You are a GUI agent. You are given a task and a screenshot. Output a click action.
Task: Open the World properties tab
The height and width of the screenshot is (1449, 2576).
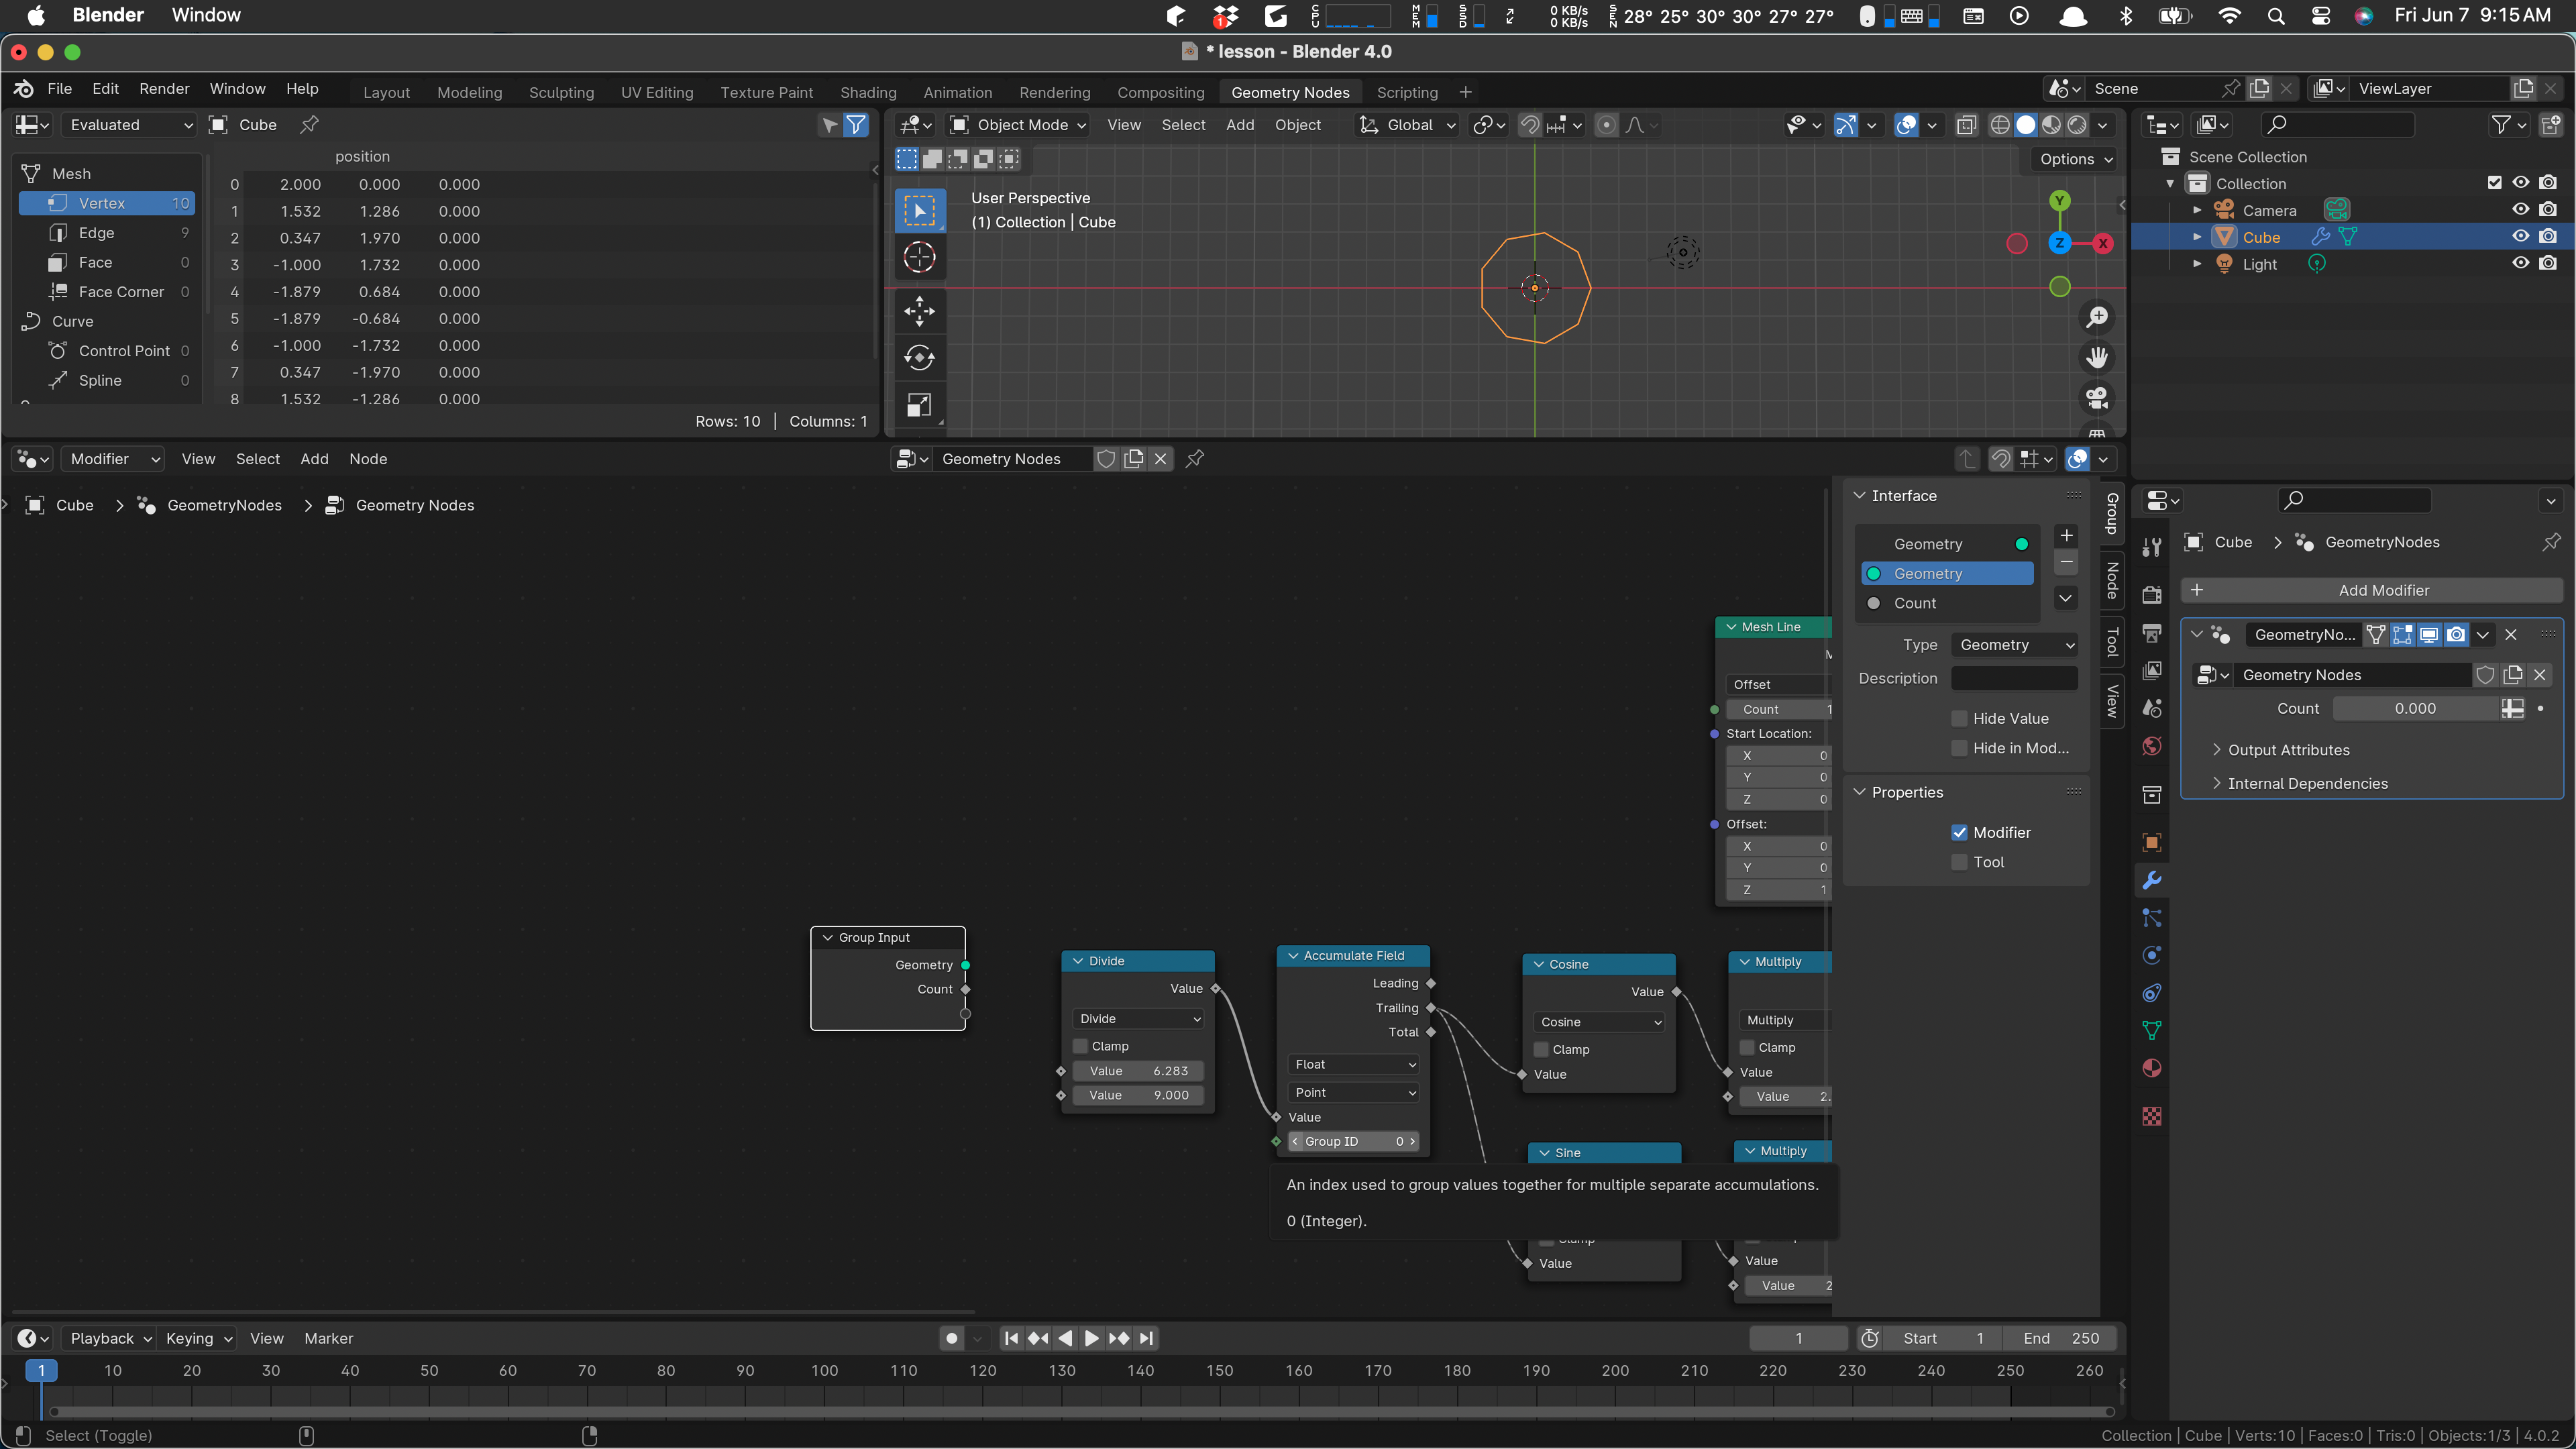point(2152,746)
